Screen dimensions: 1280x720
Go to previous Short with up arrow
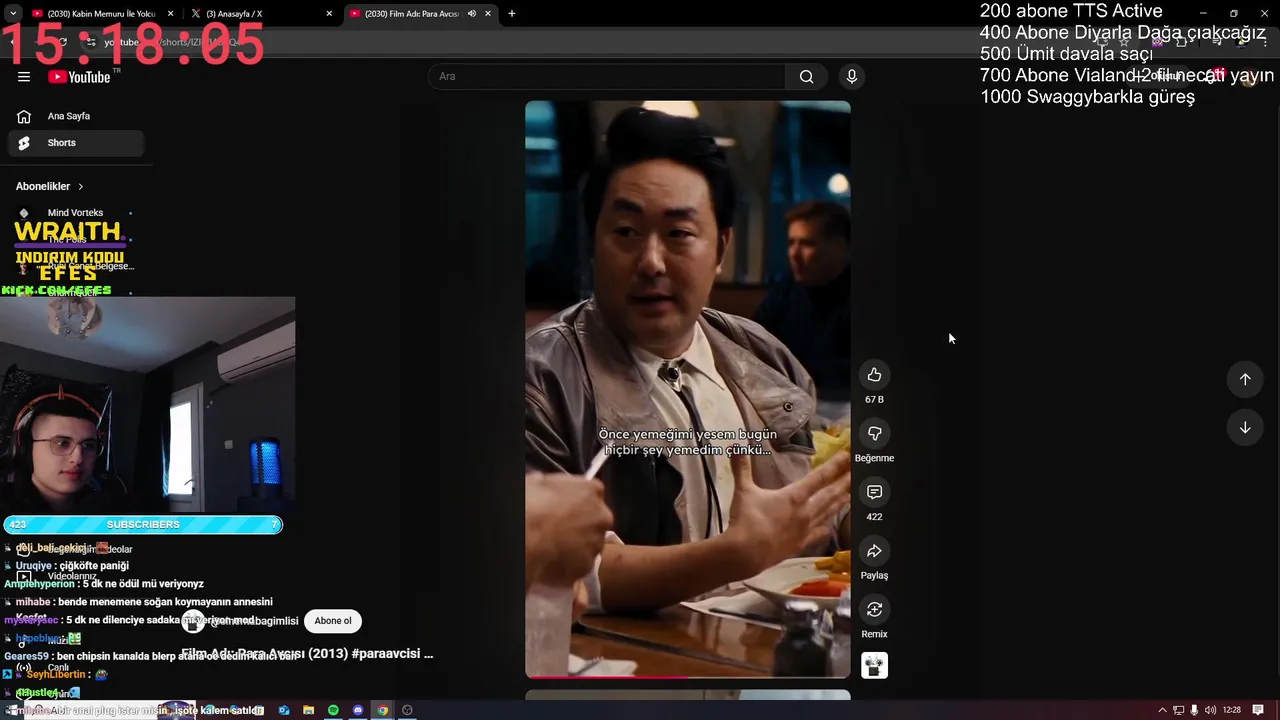point(1245,379)
